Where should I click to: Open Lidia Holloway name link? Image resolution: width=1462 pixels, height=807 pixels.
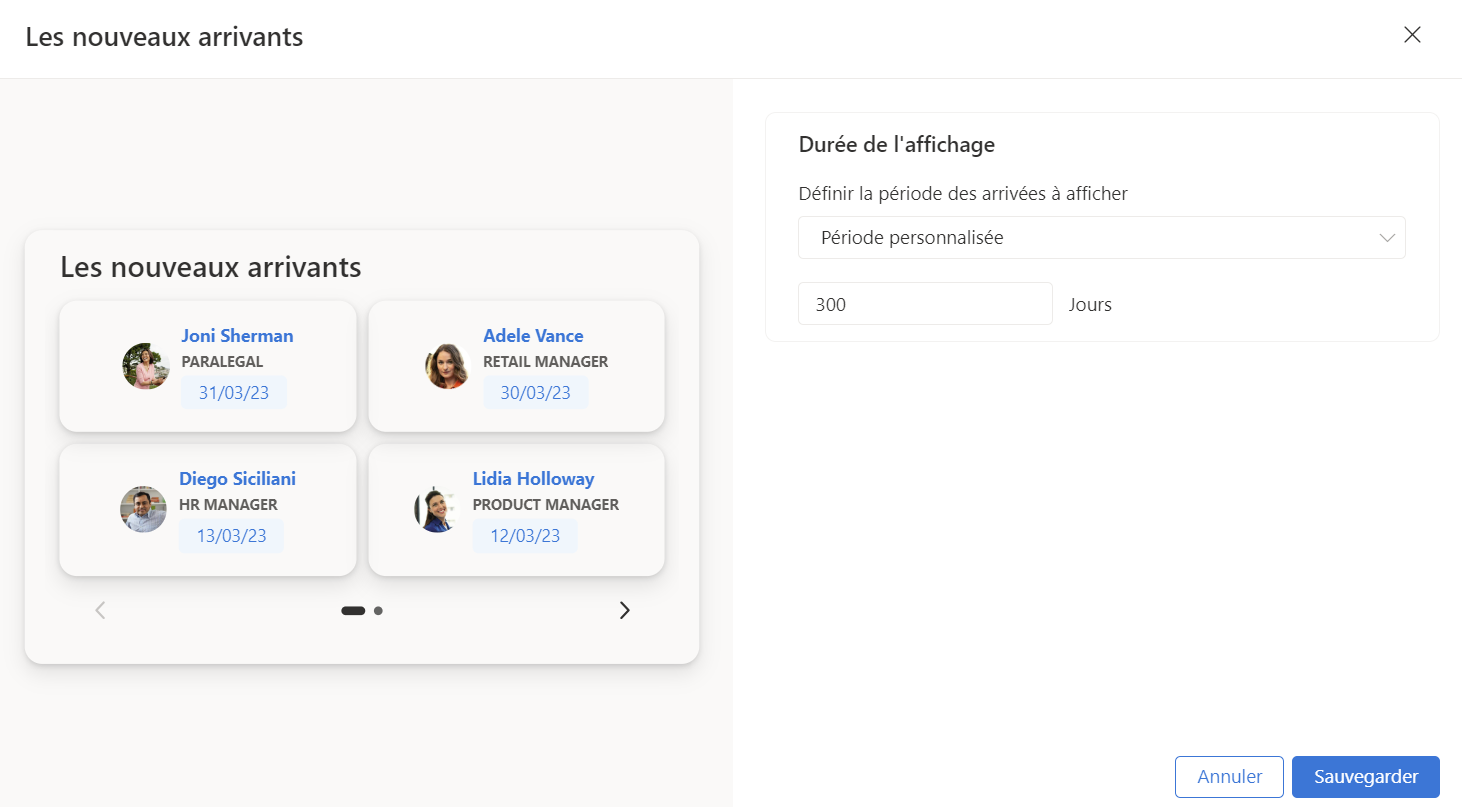tap(533, 479)
